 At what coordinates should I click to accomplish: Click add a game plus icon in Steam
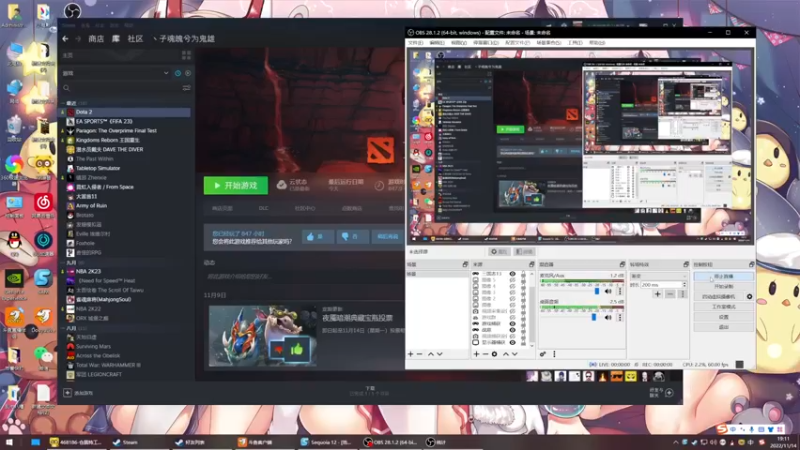tap(67, 393)
